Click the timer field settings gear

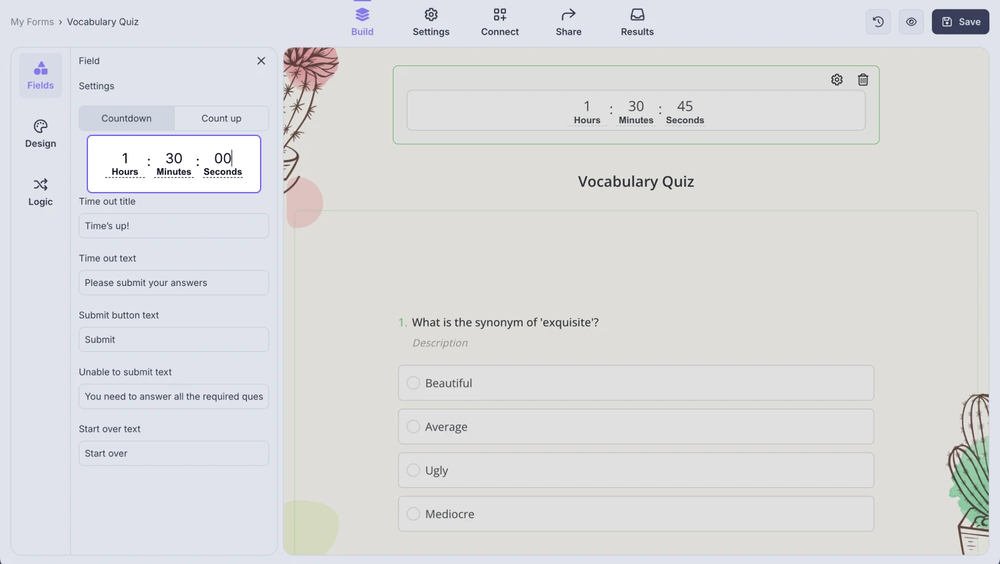[x=837, y=80]
